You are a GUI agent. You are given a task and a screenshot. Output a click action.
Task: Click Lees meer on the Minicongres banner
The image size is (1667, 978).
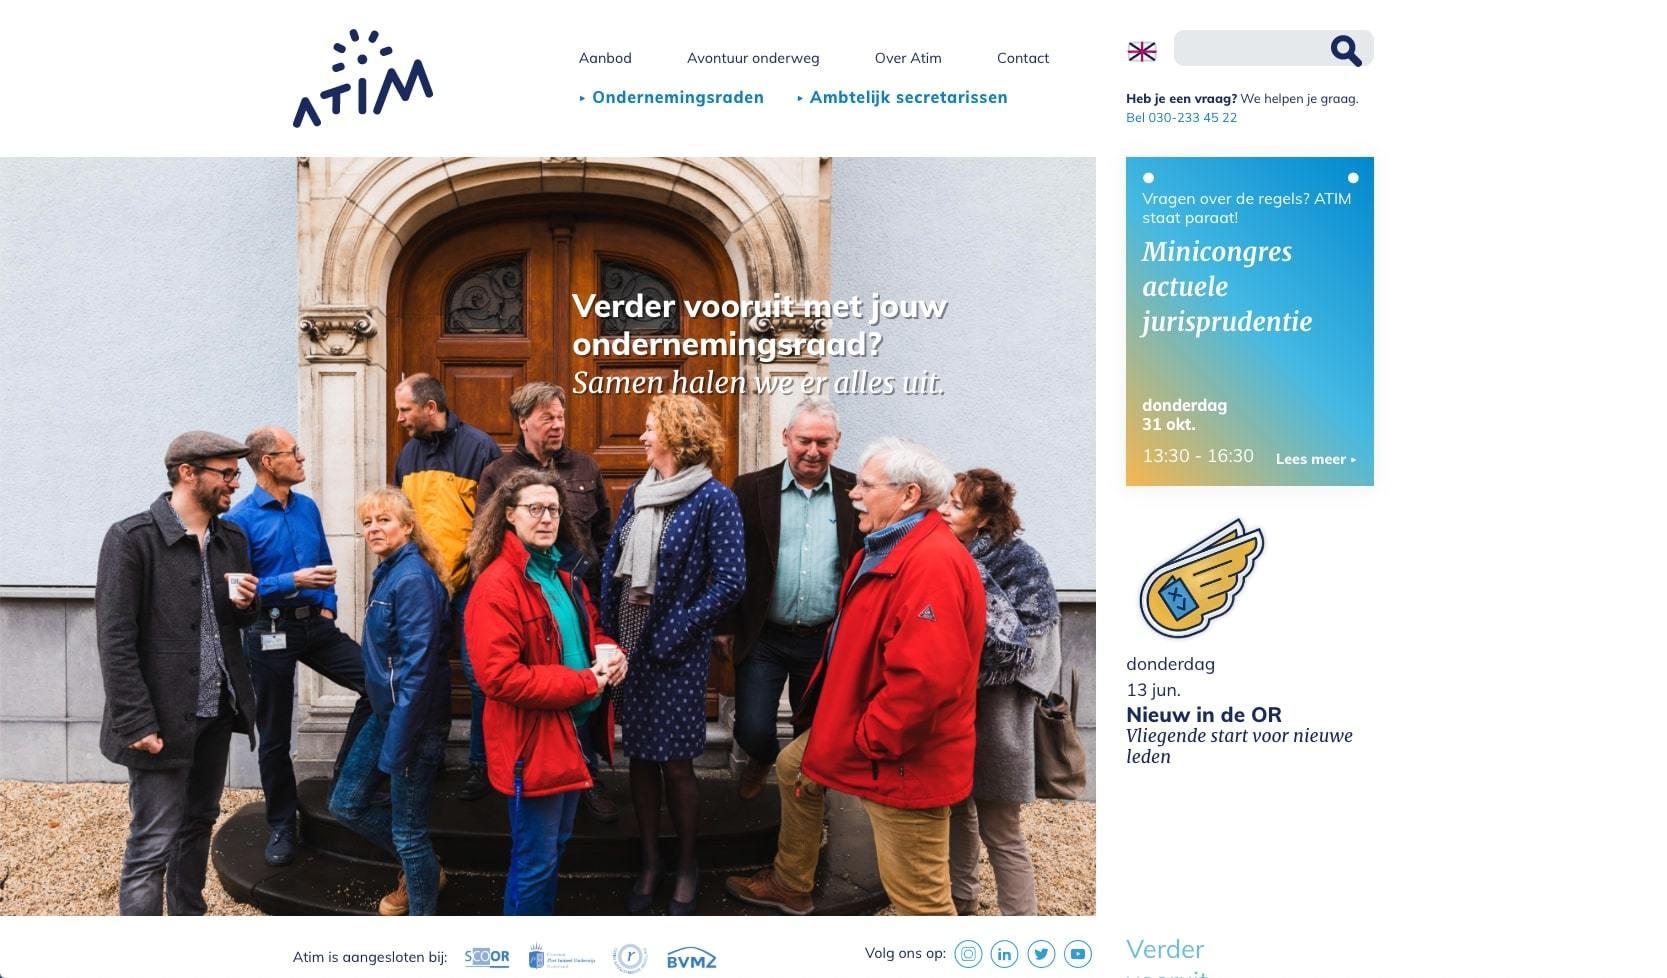pyautogui.click(x=1316, y=459)
